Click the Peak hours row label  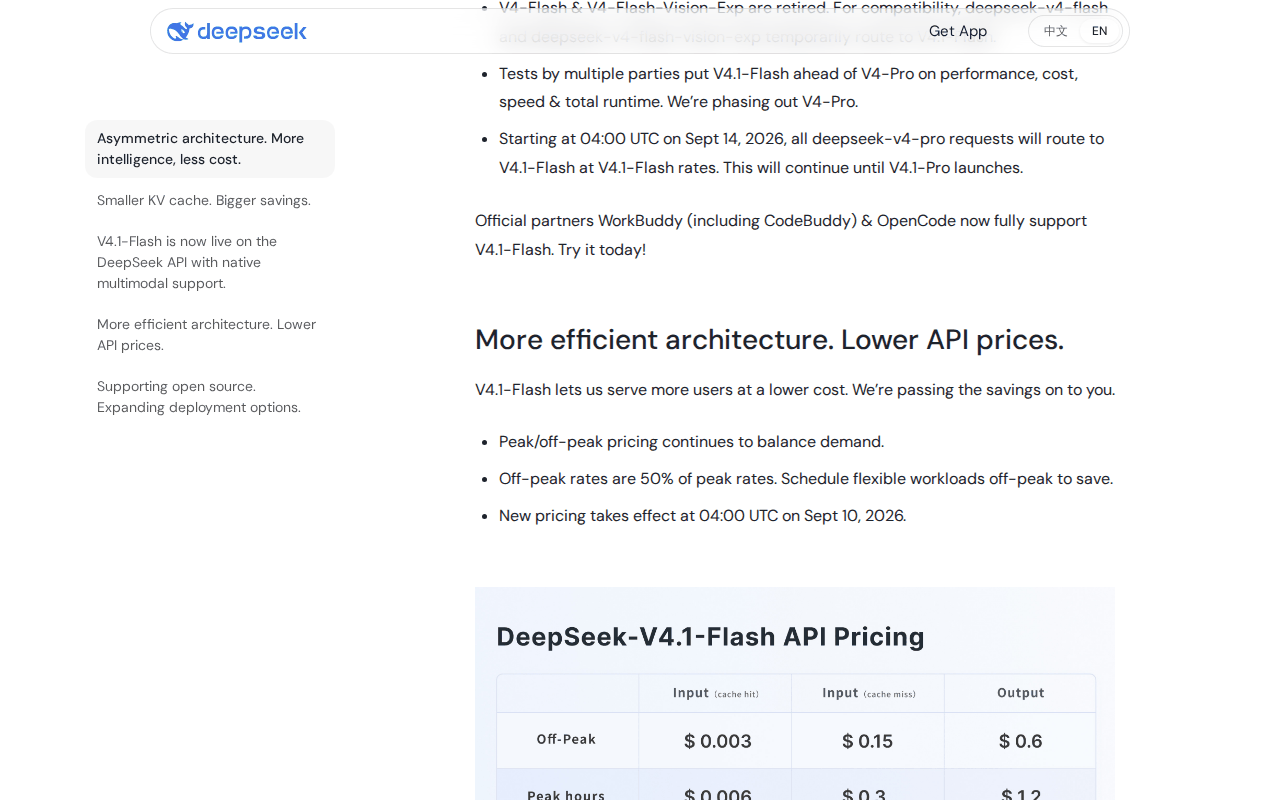[566, 795]
